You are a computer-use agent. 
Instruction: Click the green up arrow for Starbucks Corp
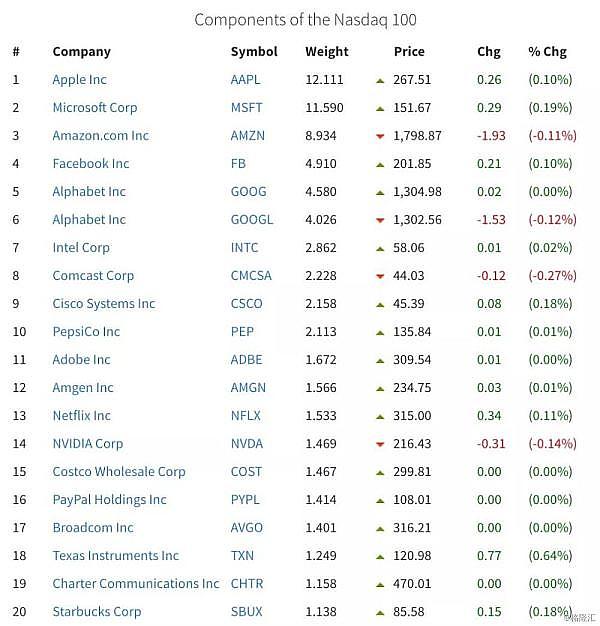click(380, 612)
